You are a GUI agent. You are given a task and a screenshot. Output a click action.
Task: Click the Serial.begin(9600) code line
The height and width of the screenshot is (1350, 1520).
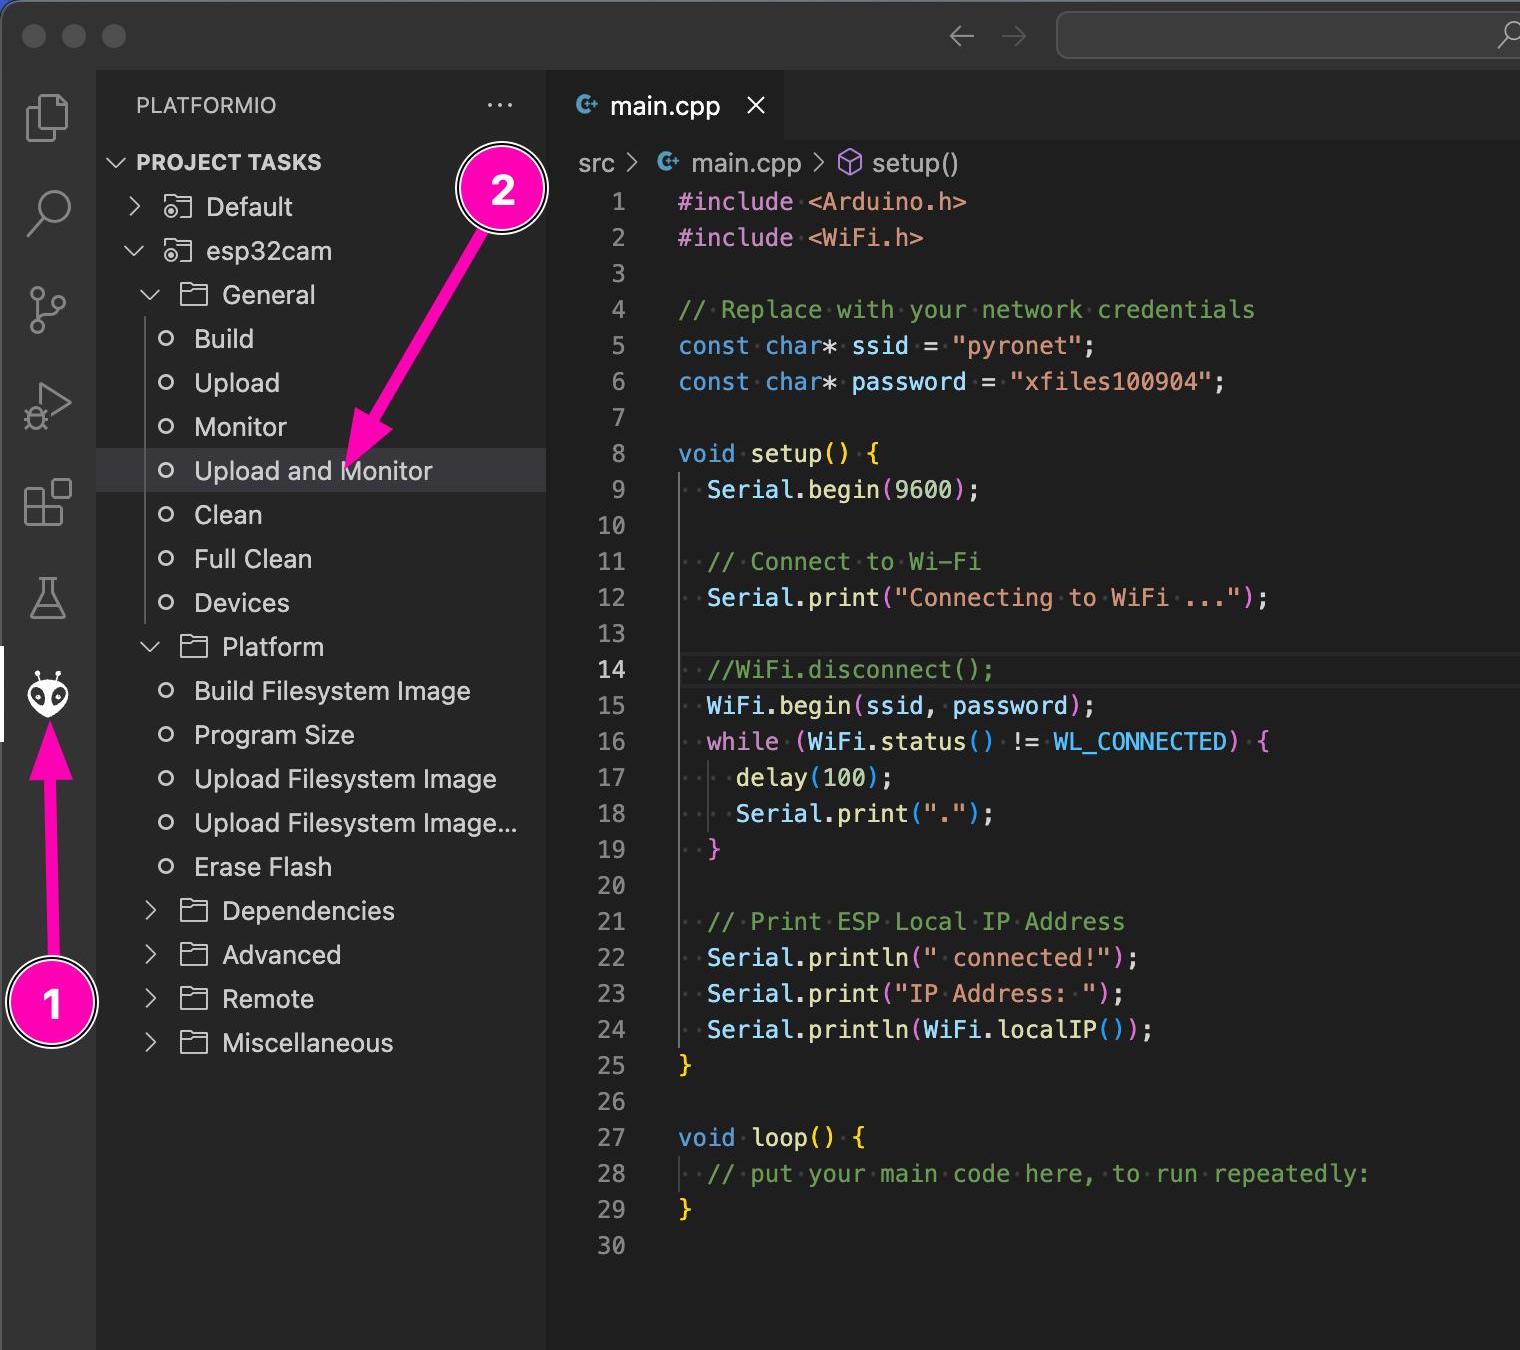pos(842,489)
